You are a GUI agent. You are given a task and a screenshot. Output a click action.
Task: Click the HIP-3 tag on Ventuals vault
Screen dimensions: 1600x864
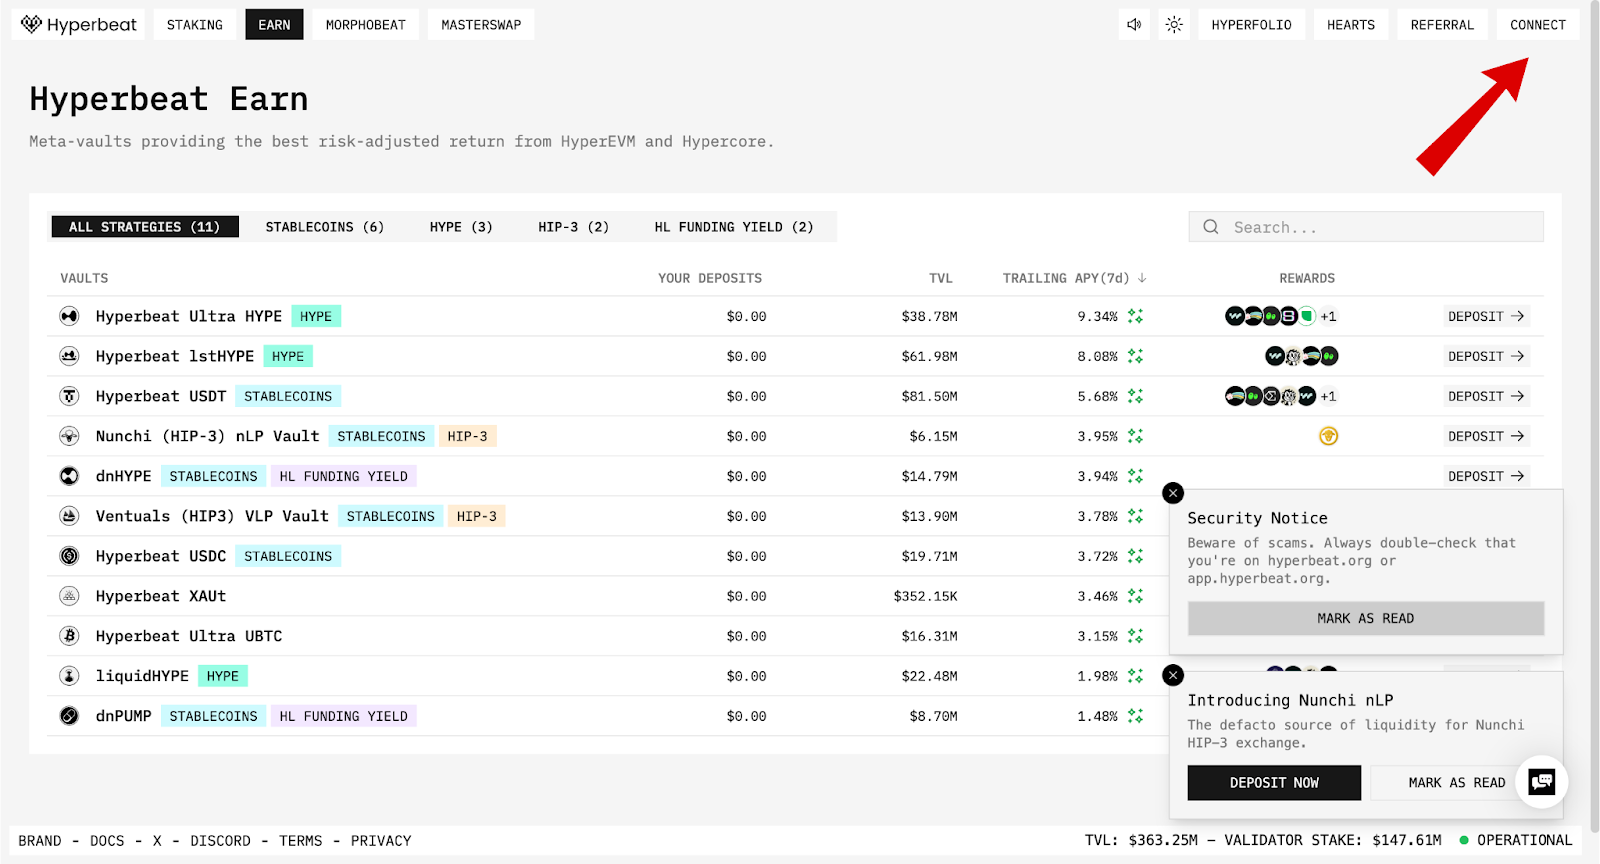(477, 516)
